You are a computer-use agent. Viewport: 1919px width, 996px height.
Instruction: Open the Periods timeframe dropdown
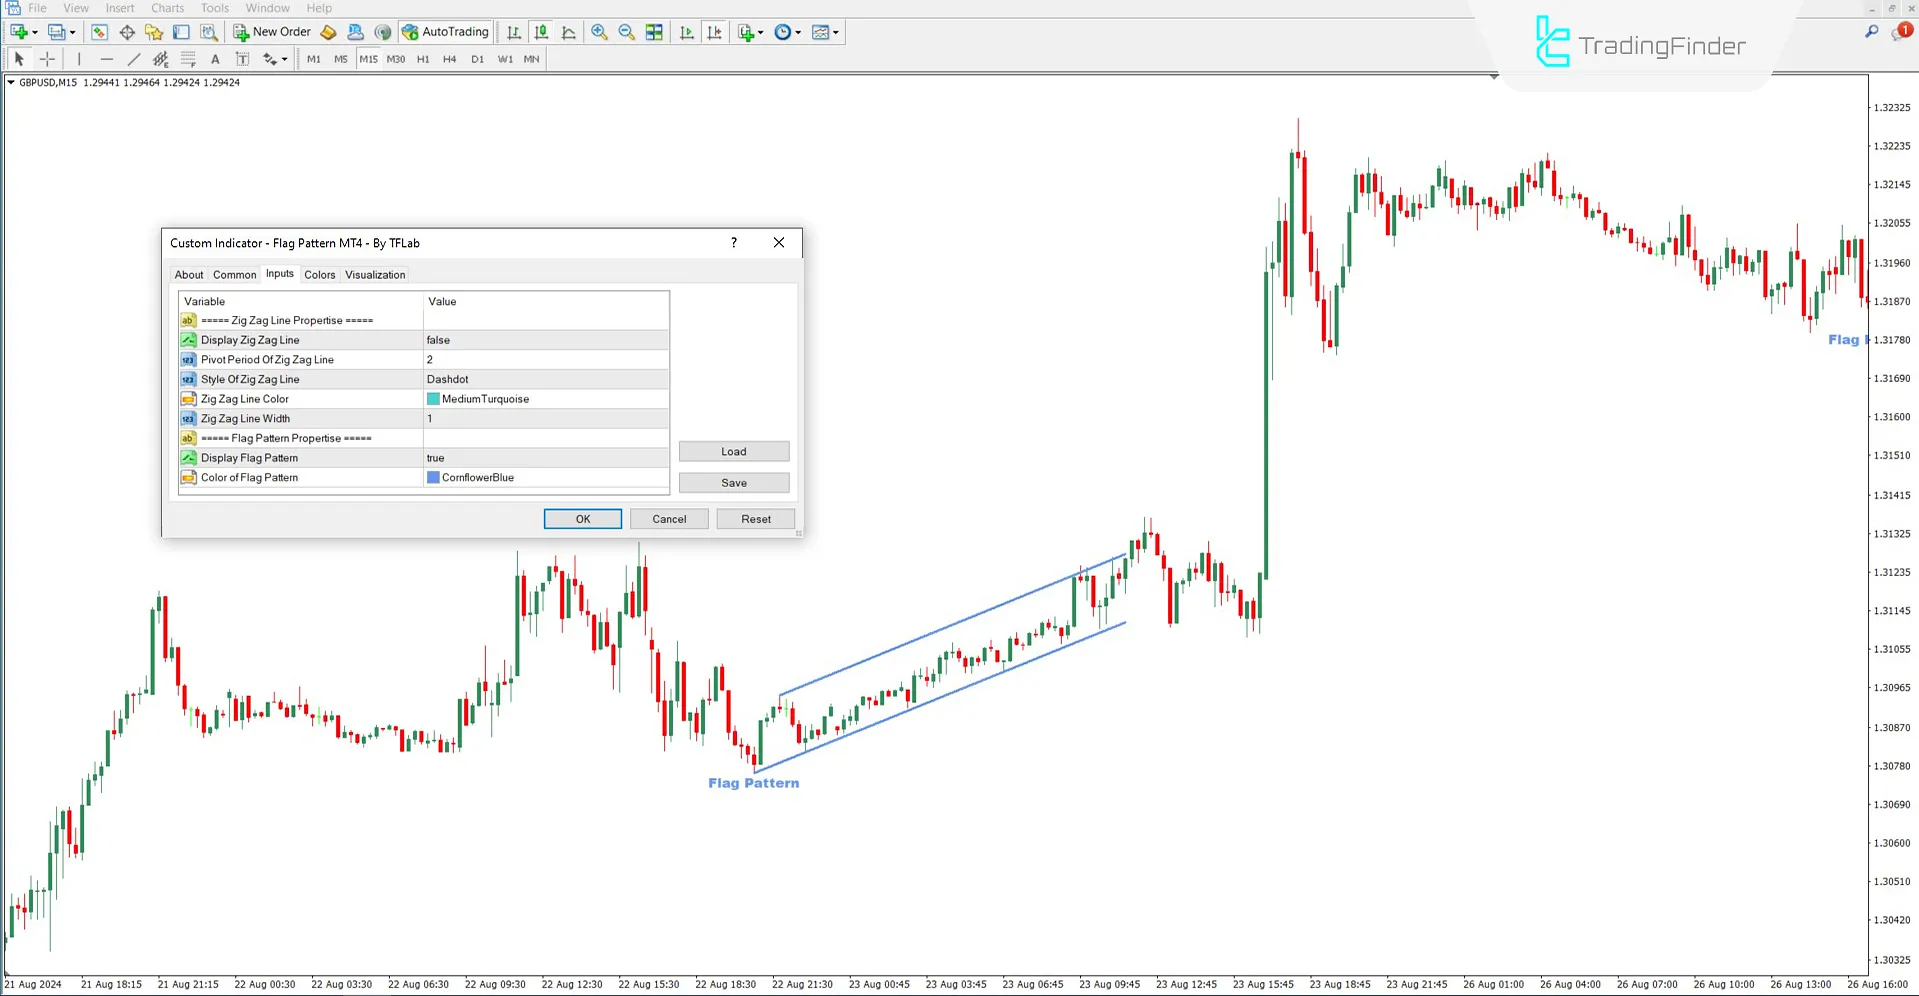click(797, 31)
